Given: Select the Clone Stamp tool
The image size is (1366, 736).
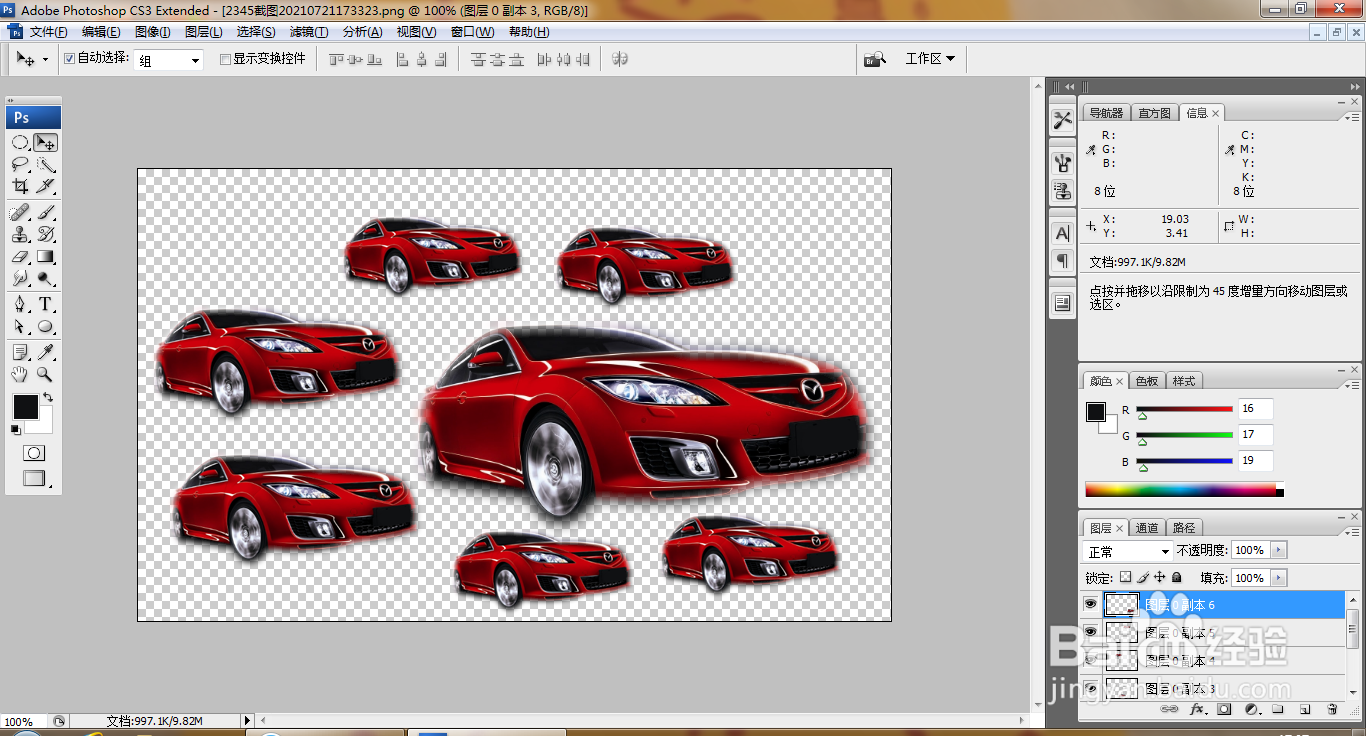Looking at the screenshot, I should [20, 235].
